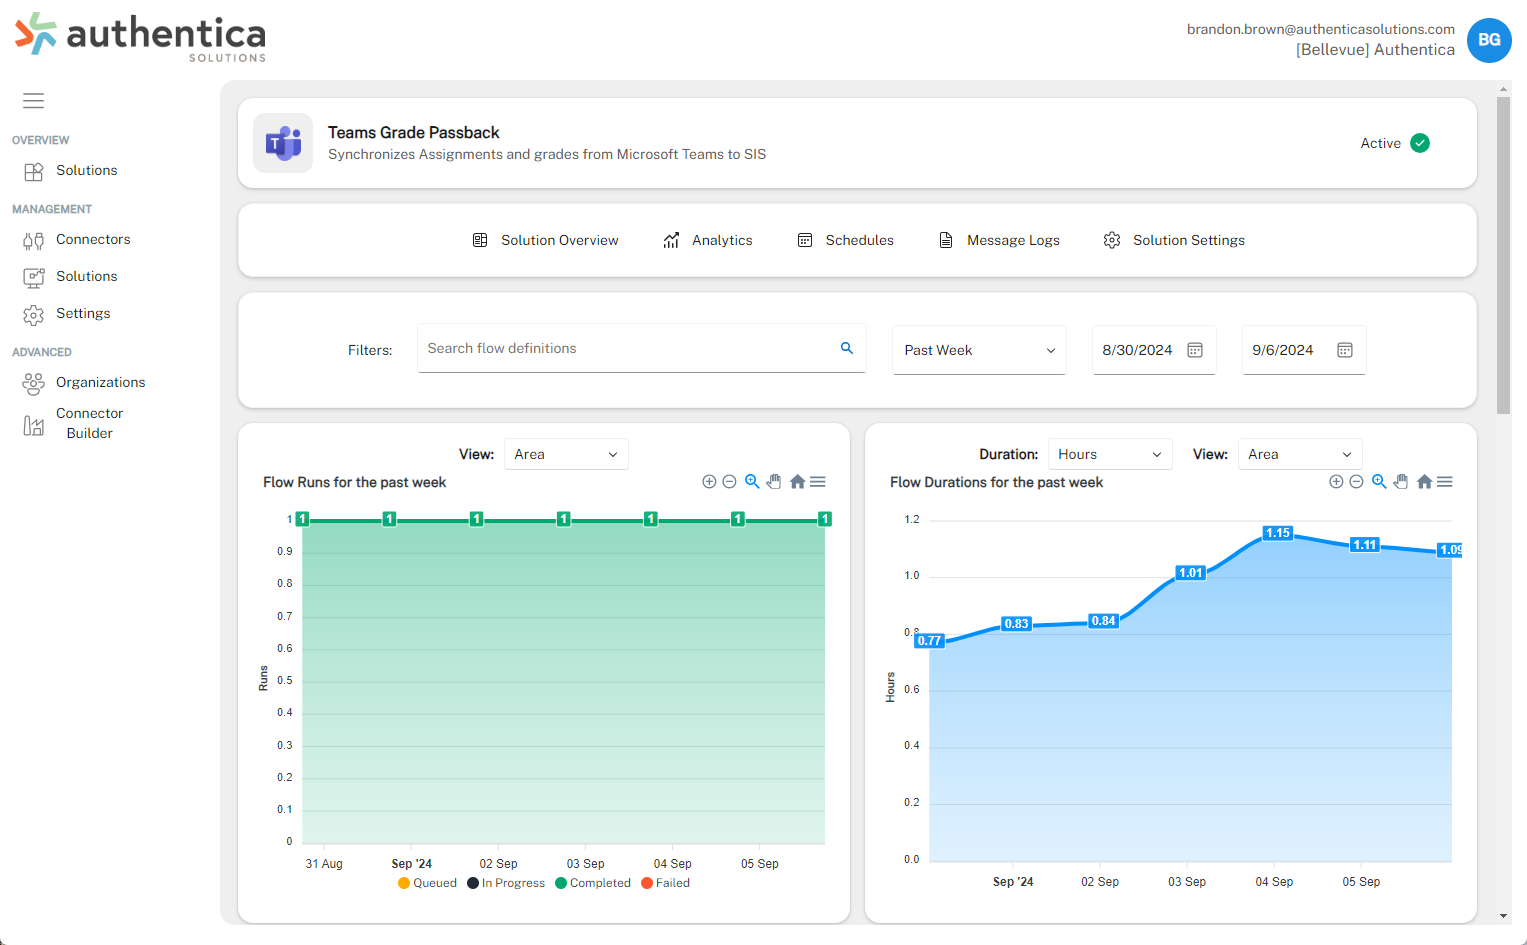Image resolution: width=1527 pixels, height=945 pixels.
Task: Open Connector Builder in sidebar
Action: coord(73,424)
